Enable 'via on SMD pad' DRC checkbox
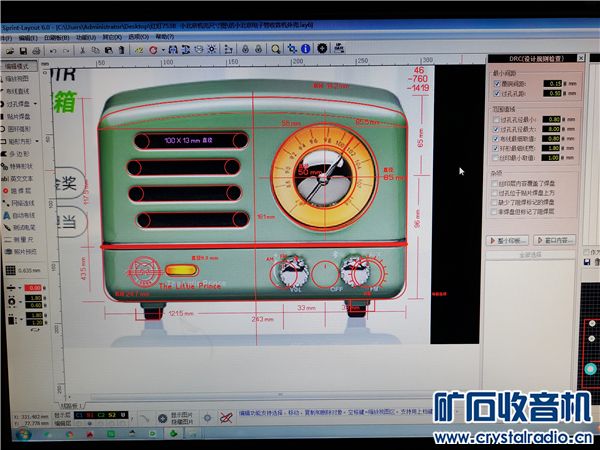Image resolution: width=600 pixels, height=450 pixels. [x=494, y=193]
